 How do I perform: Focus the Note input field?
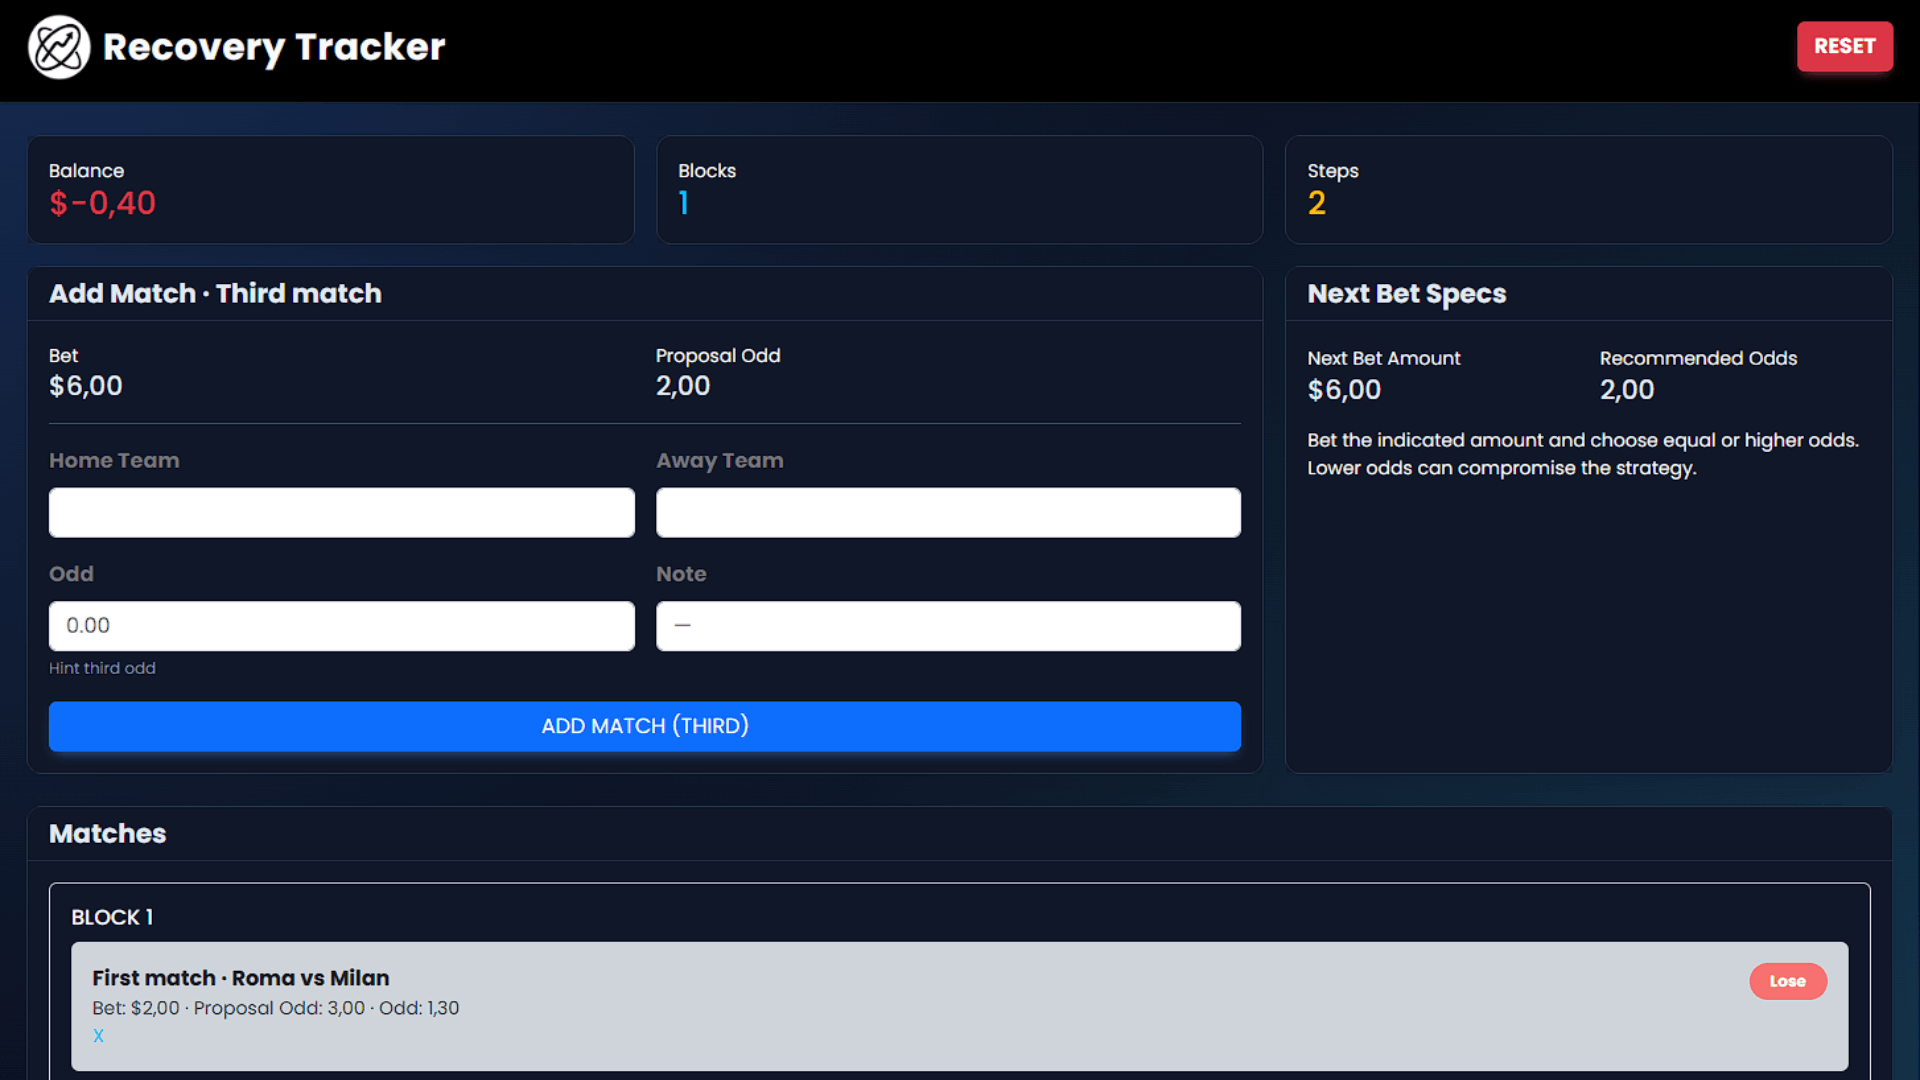point(948,626)
